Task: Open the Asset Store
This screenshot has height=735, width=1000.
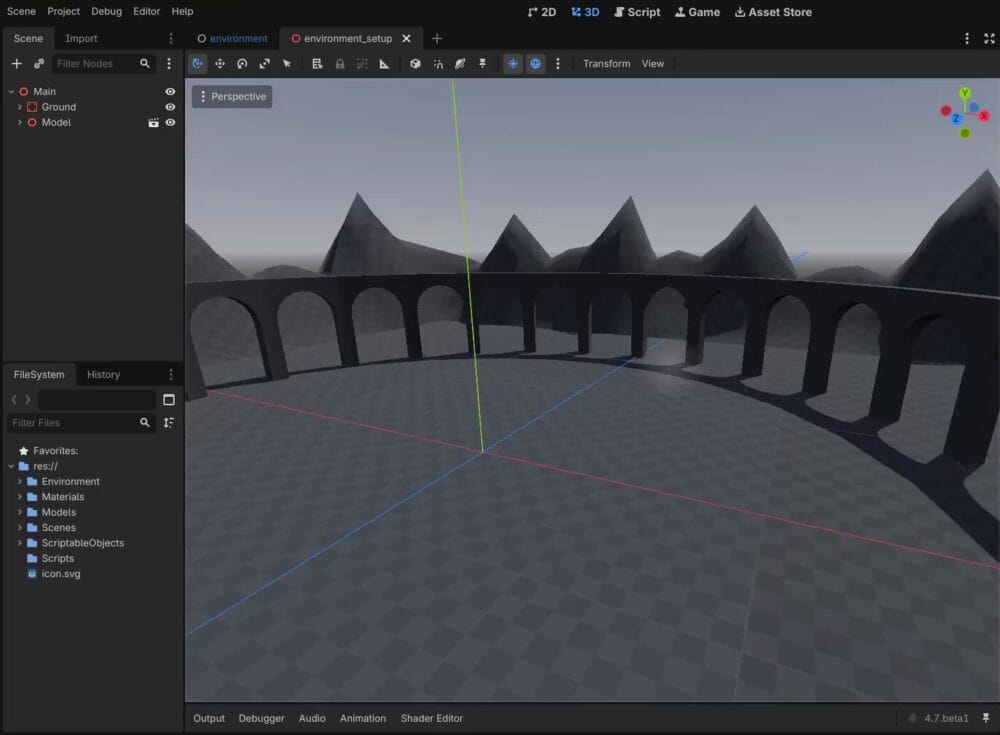Action: (773, 12)
